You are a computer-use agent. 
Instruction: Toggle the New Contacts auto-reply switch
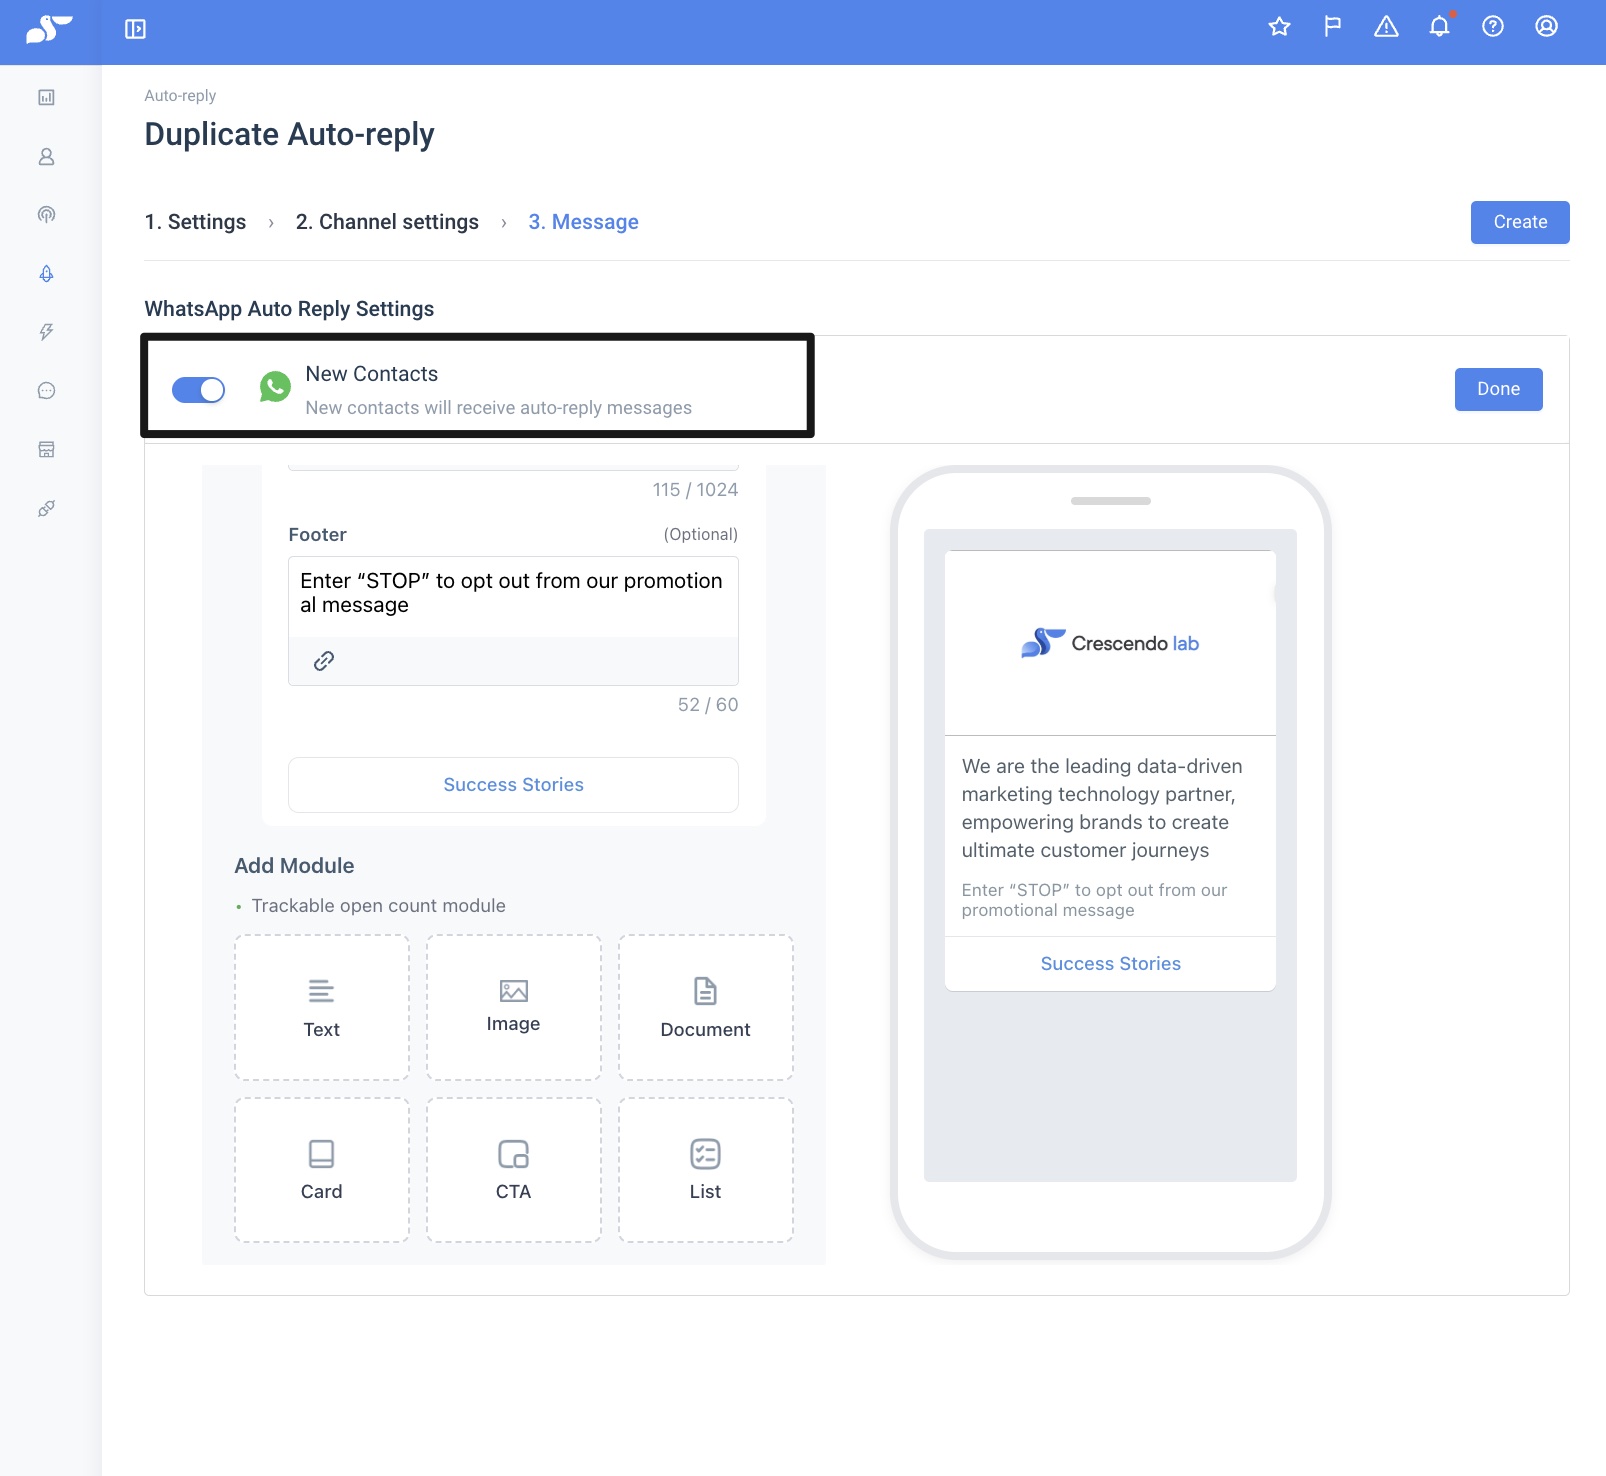[x=198, y=390]
